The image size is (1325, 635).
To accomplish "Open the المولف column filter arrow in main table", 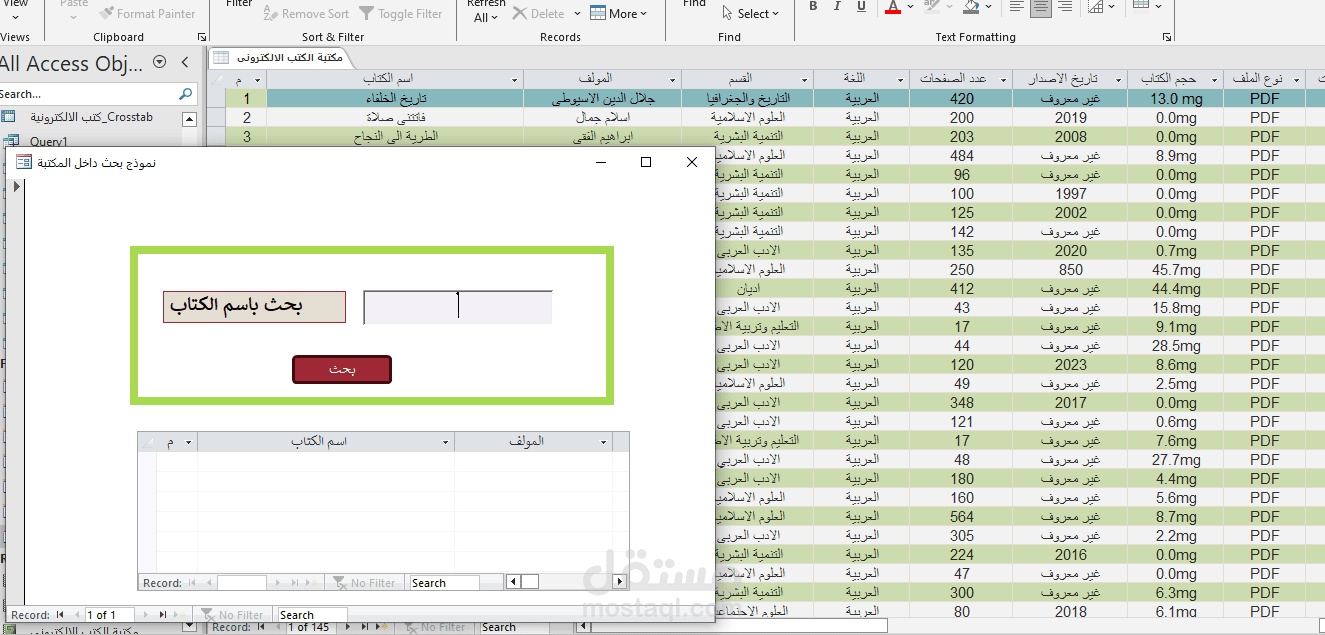I will [671, 79].
